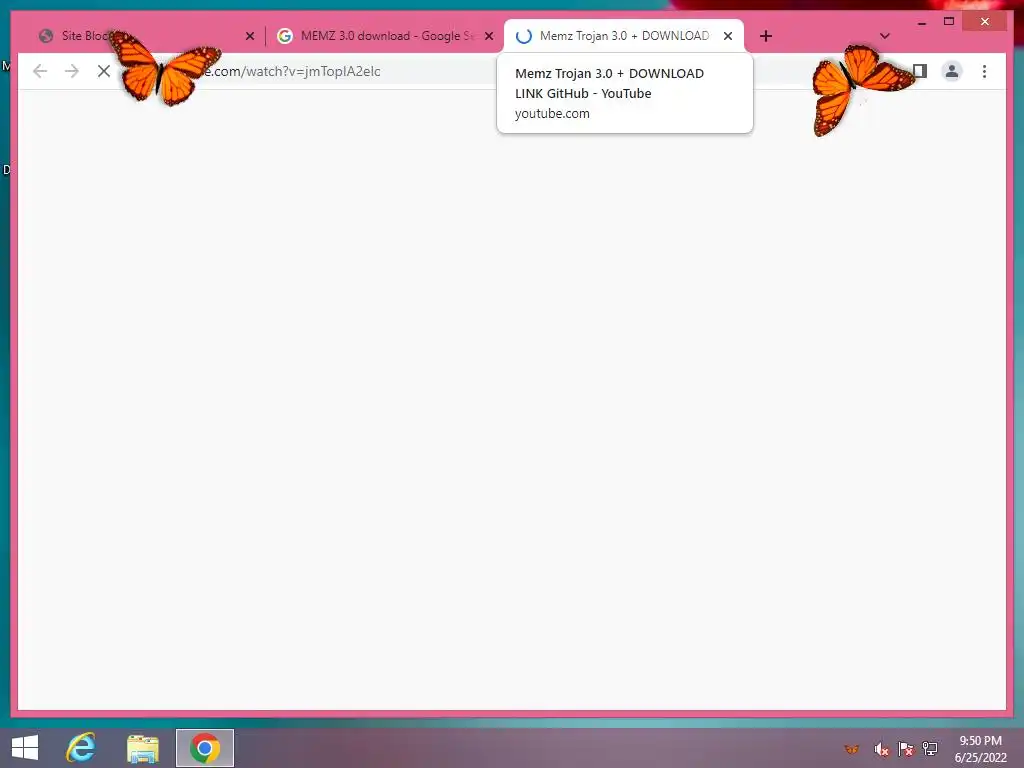
Task: Switch to the Site Blocked tab
Action: 146,36
